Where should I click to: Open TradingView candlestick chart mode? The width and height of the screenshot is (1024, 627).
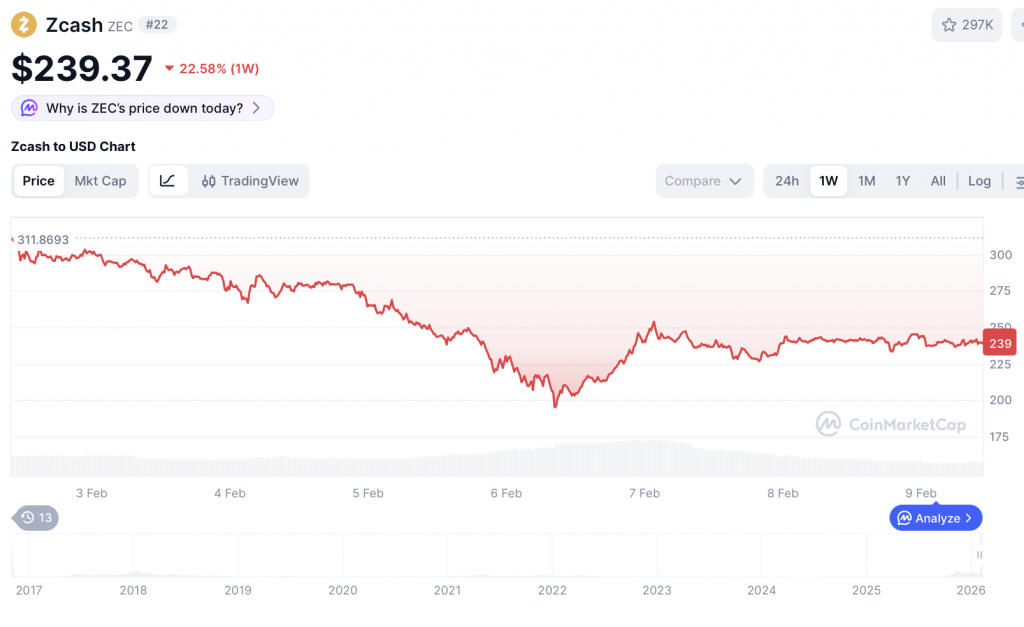coord(250,181)
